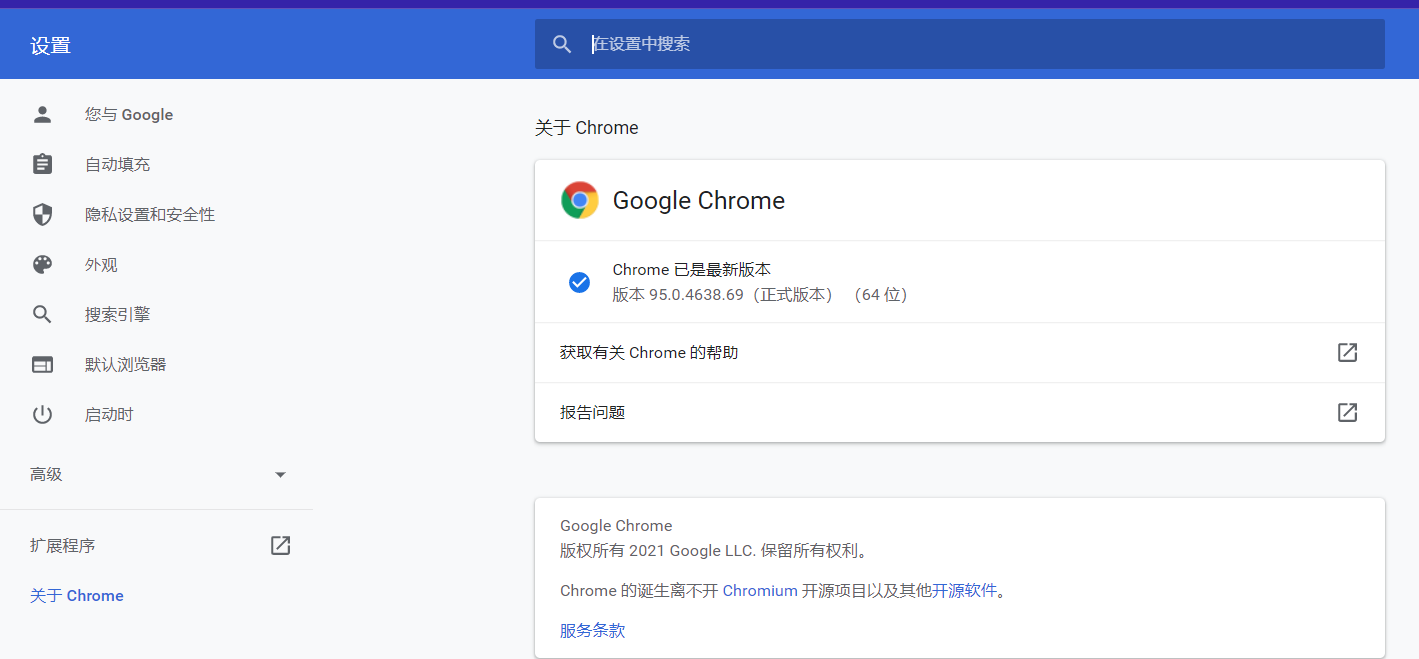
Task: Open the Chromium link
Action: pos(760,590)
